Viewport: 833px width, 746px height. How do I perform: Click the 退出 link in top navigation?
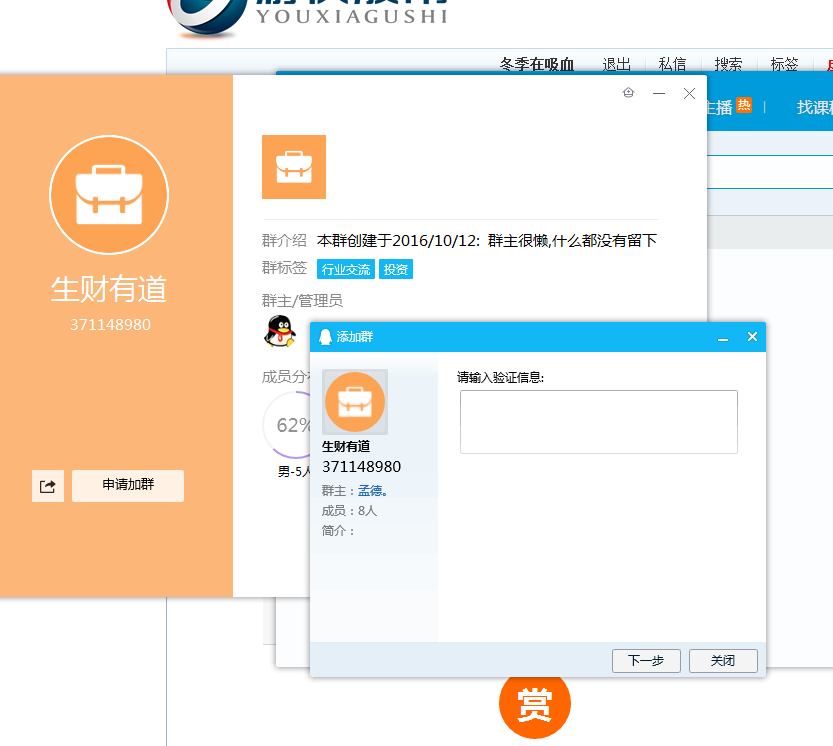tap(617, 65)
